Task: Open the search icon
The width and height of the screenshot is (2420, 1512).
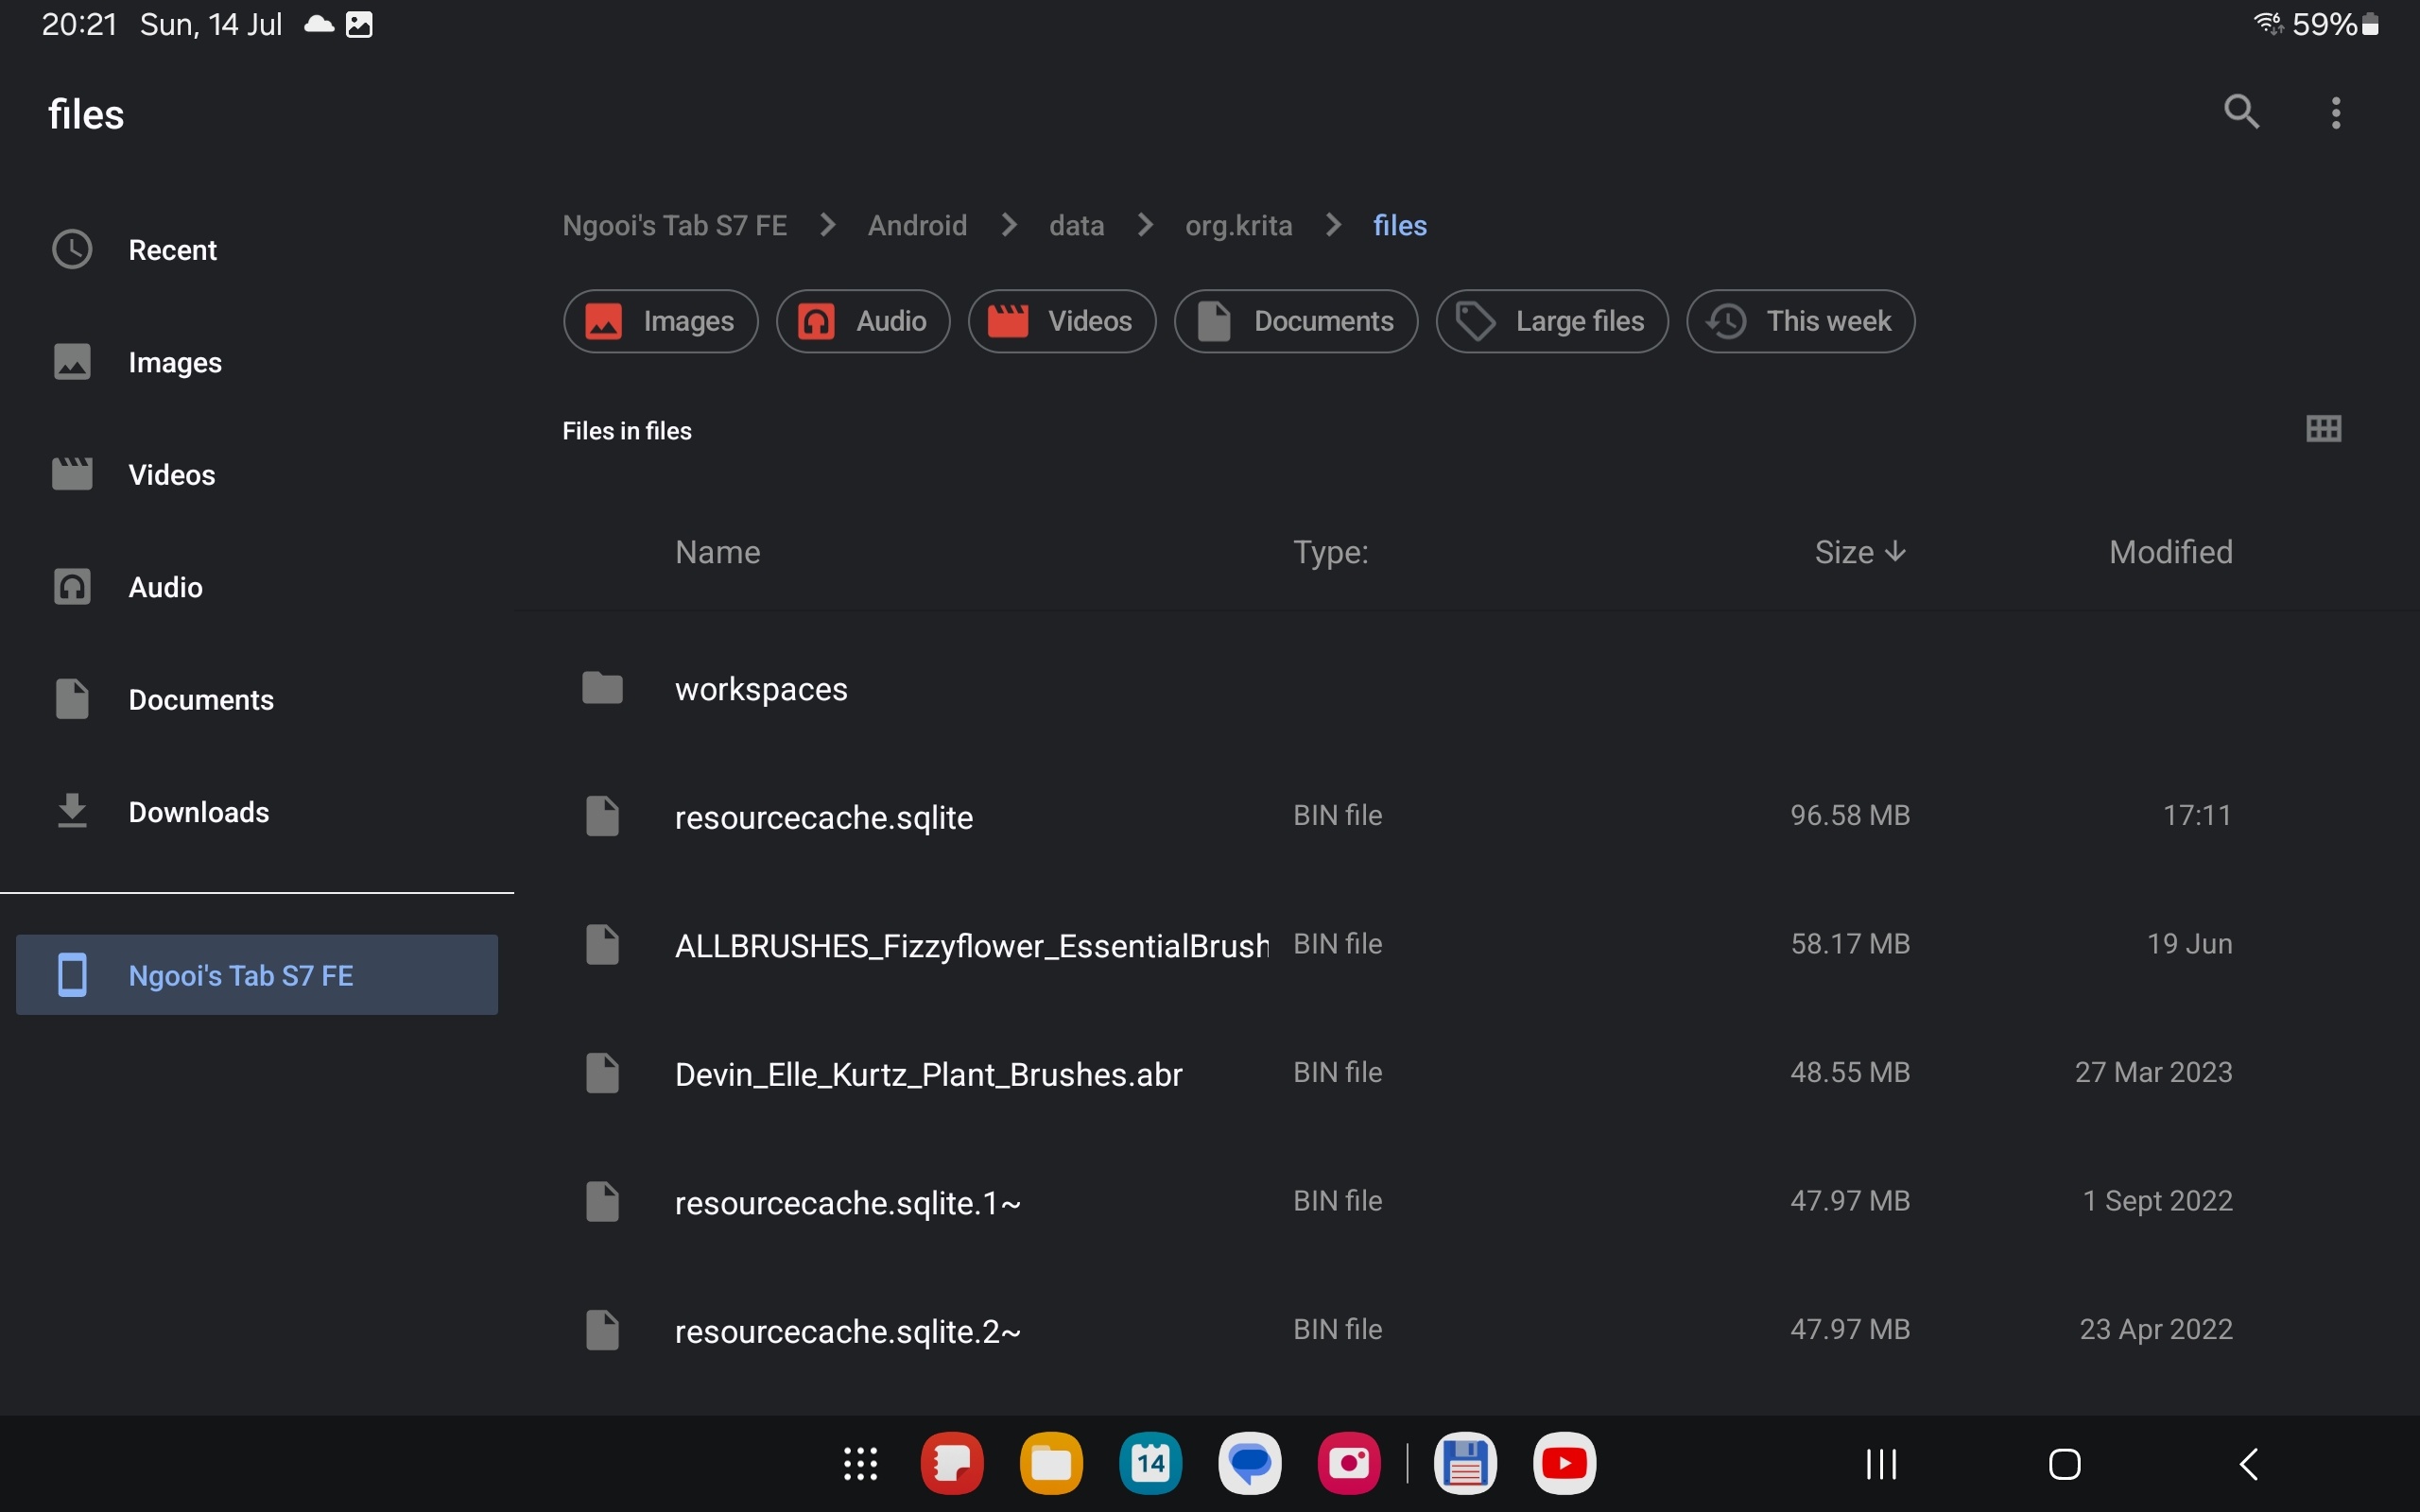Action: (2241, 112)
